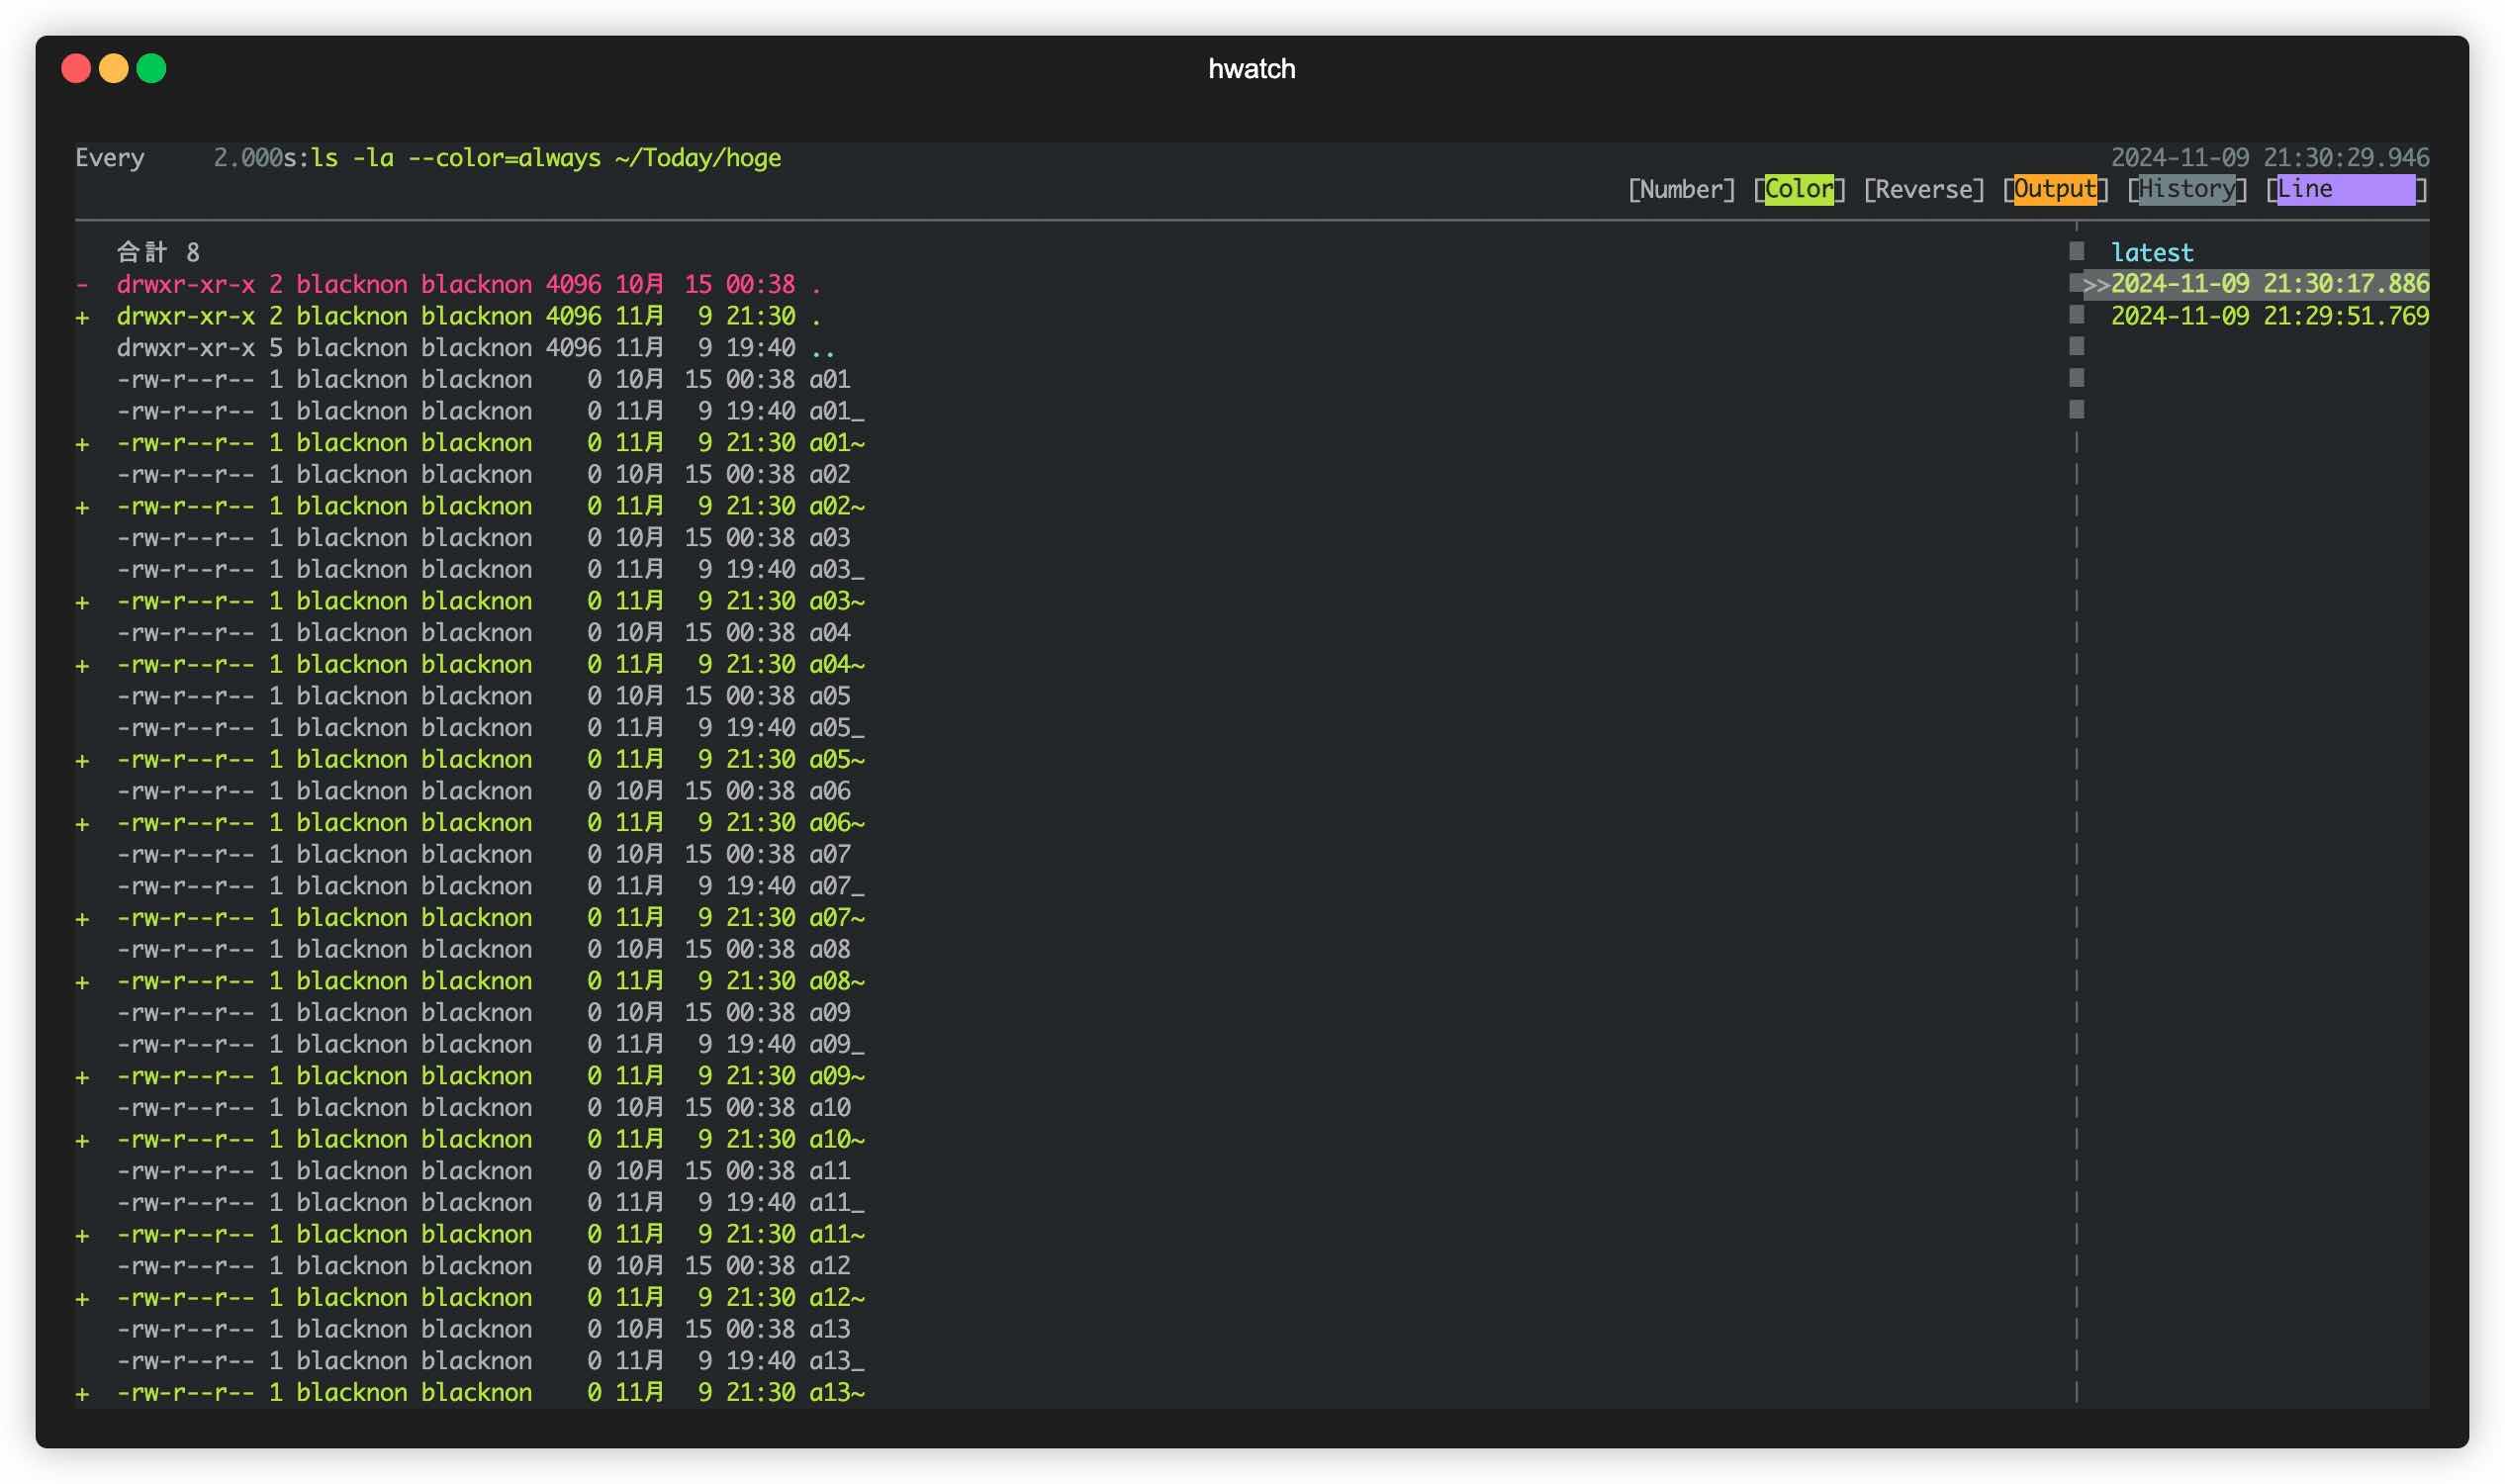The height and width of the screenshot is (1484, 2505).
Task: Select history entry 21:30:17.886
Action: point(2268,284)
